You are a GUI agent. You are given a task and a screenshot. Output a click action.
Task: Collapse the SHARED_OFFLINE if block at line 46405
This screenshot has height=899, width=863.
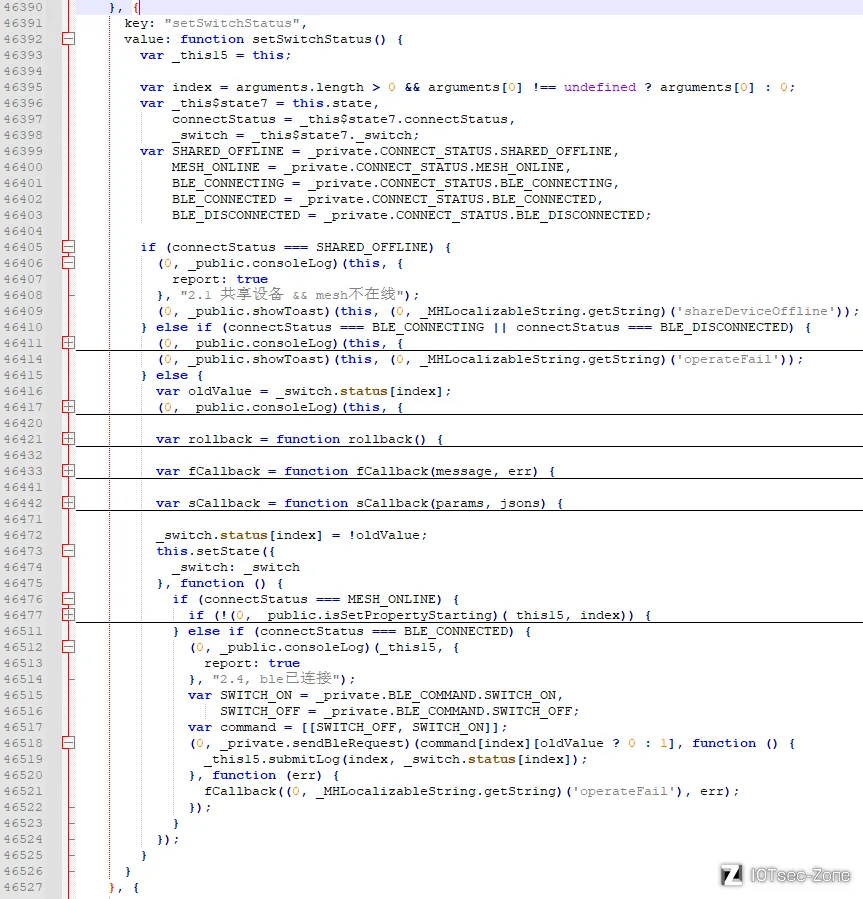pyautogui.click(x=68, y=247)
